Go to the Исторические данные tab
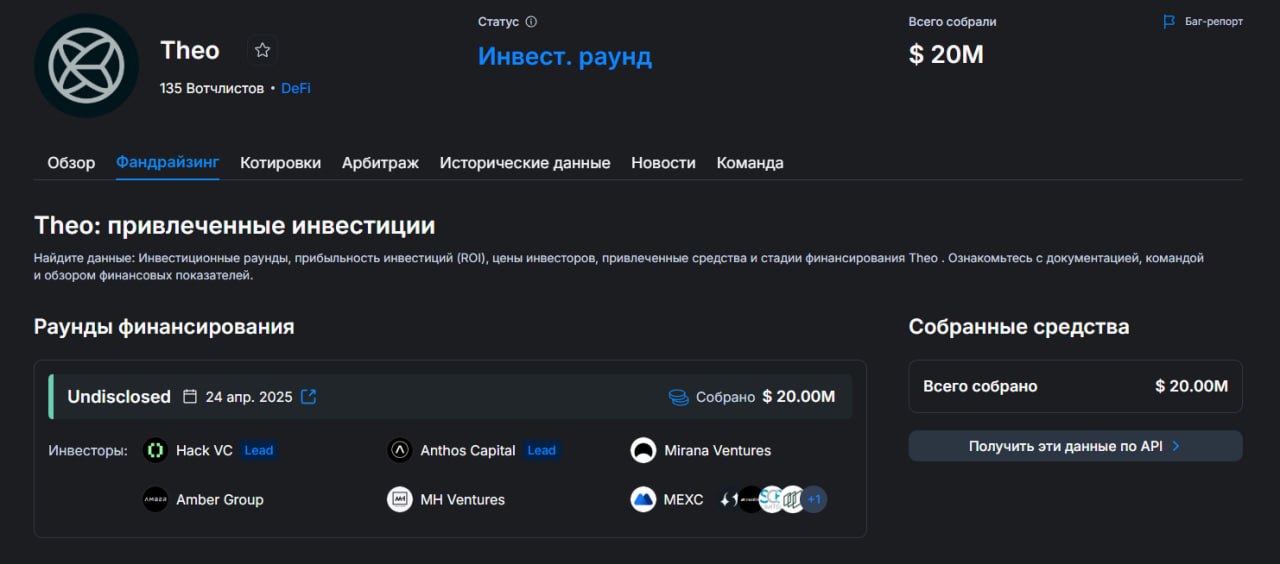1280x564 pixels. click(x=525, y=163)
